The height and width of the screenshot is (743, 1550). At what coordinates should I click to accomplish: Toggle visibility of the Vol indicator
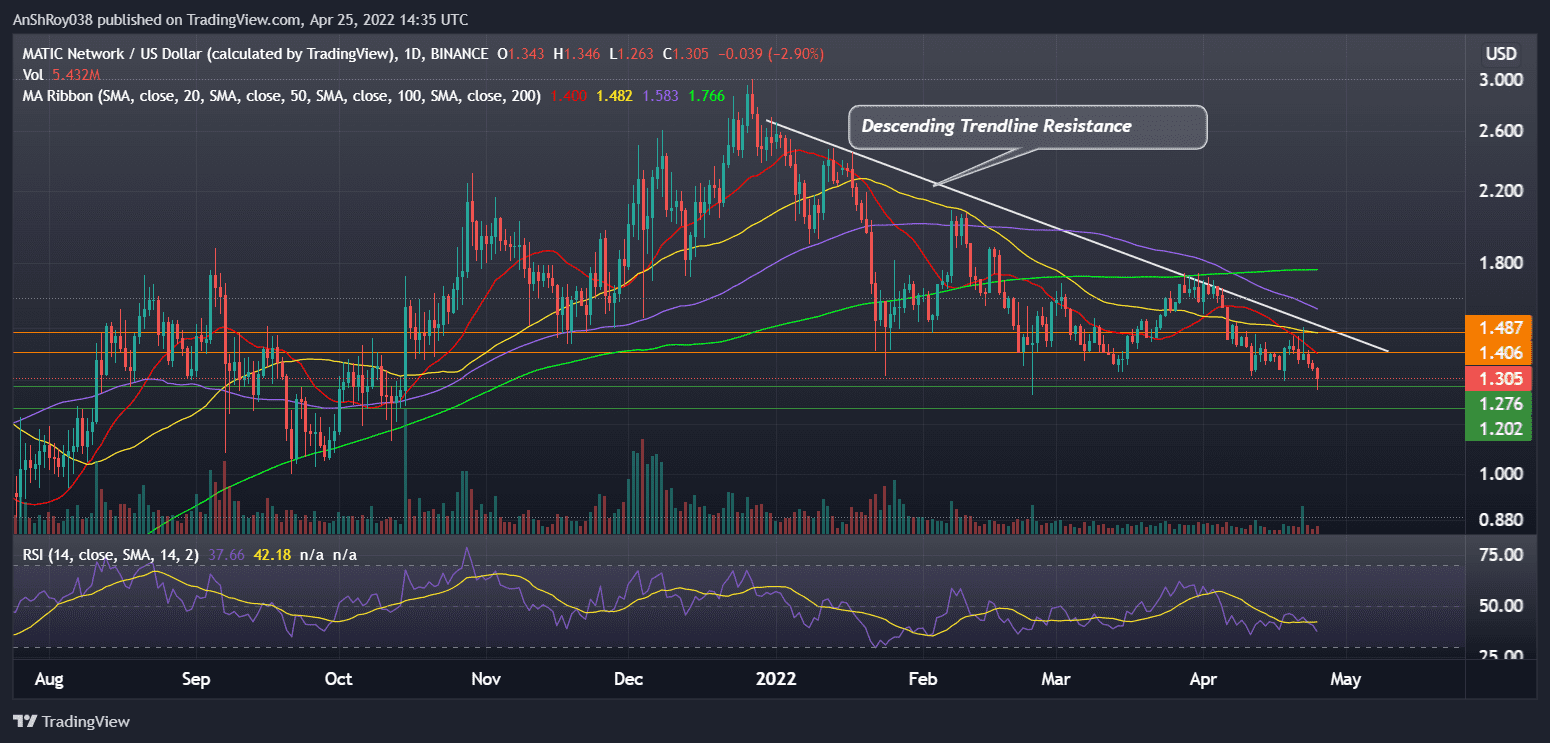[32, 75]
